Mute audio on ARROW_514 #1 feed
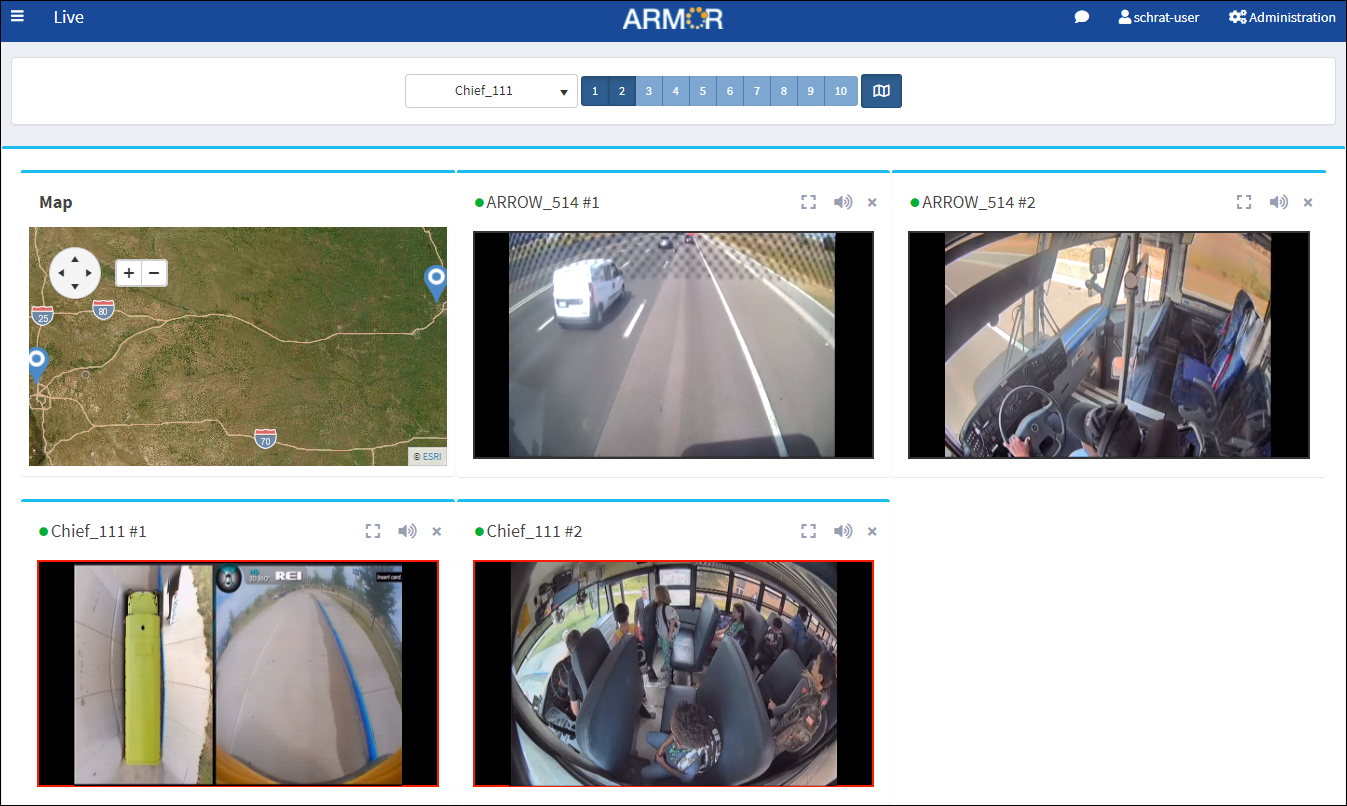 pos(843,202)
